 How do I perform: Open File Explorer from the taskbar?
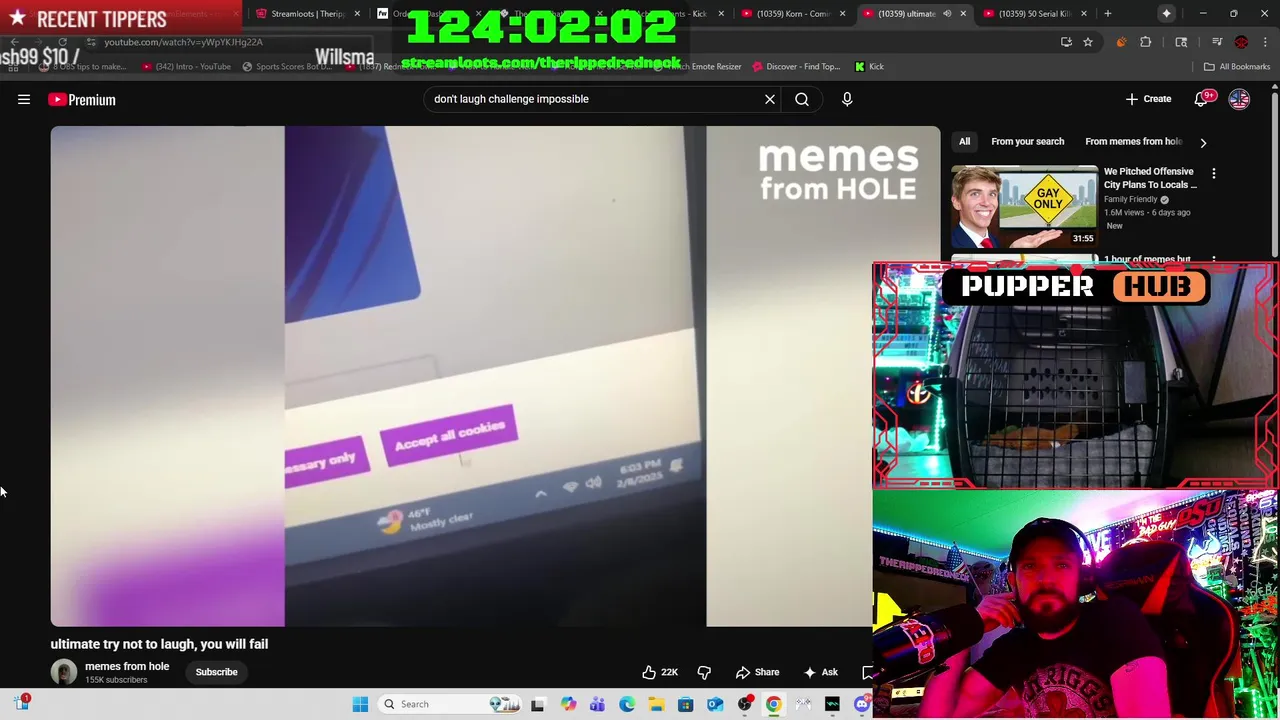(656, 704)
